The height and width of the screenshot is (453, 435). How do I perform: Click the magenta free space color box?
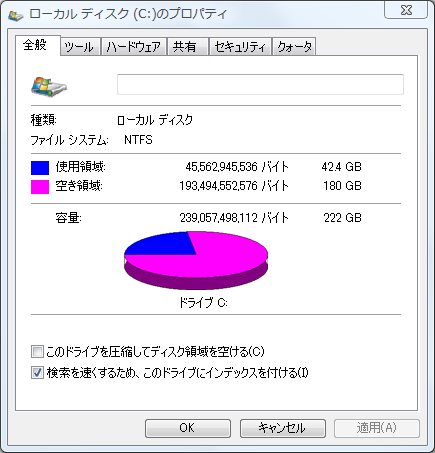(40, 187)
